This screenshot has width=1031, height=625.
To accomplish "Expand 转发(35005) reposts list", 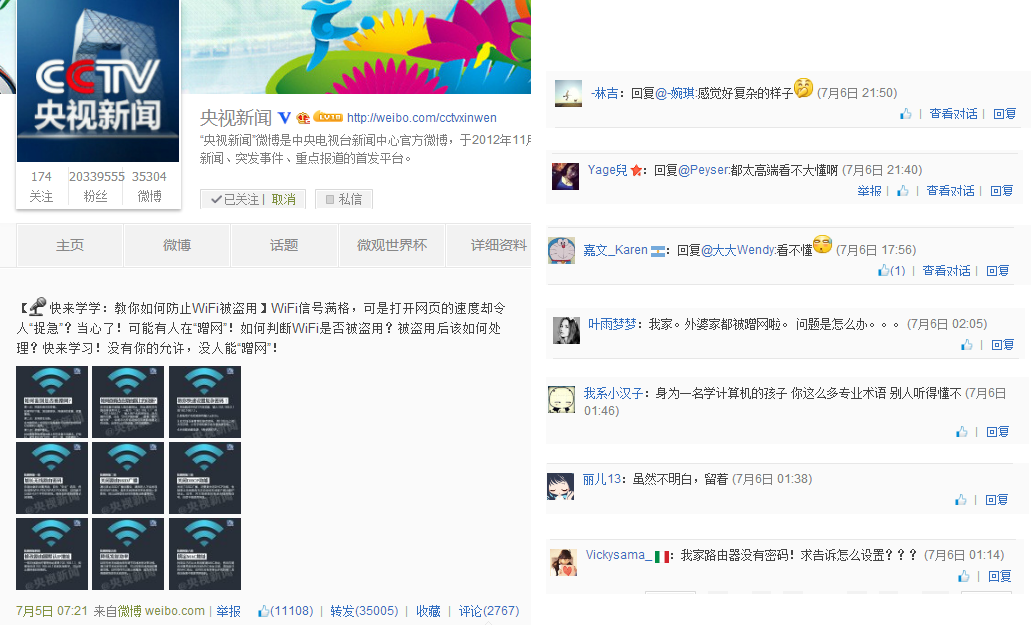I will (364, 611).
